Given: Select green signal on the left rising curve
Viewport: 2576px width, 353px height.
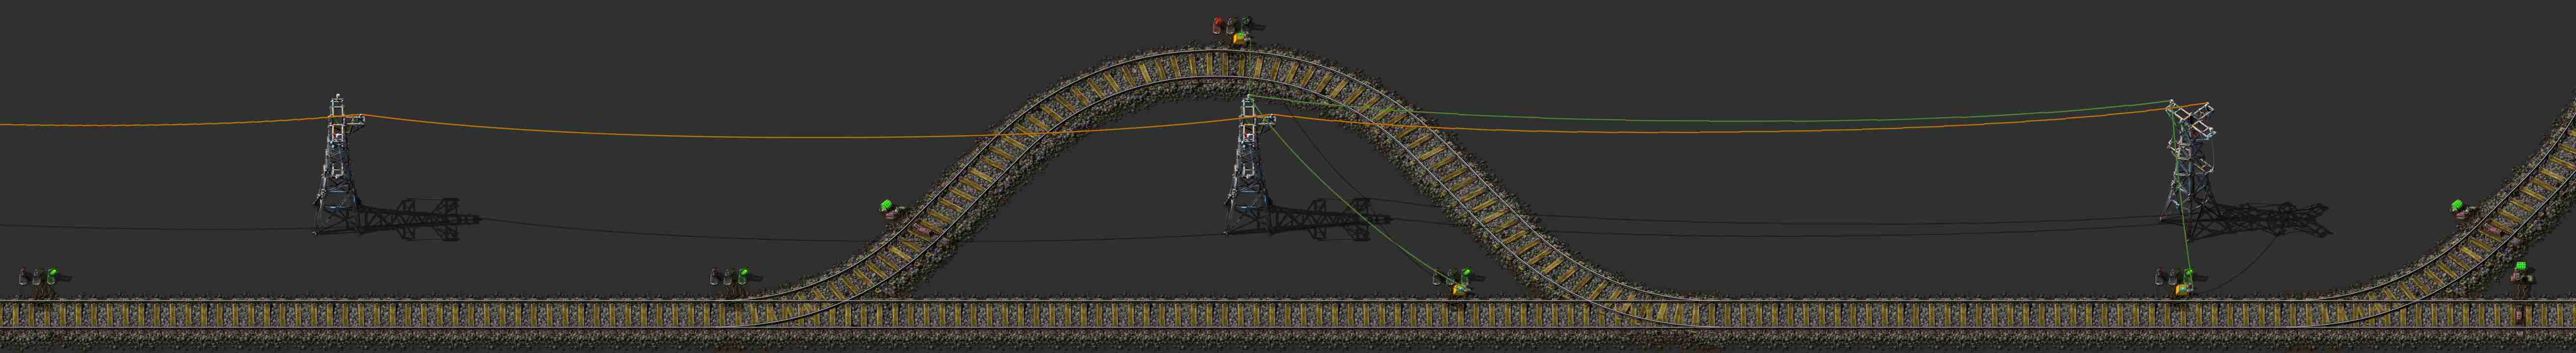Looking at the screenshot, I should point(890,209).
